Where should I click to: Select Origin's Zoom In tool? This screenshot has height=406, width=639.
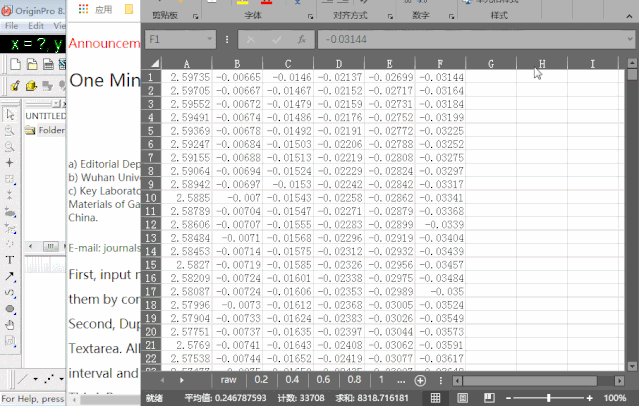[9, 130]
